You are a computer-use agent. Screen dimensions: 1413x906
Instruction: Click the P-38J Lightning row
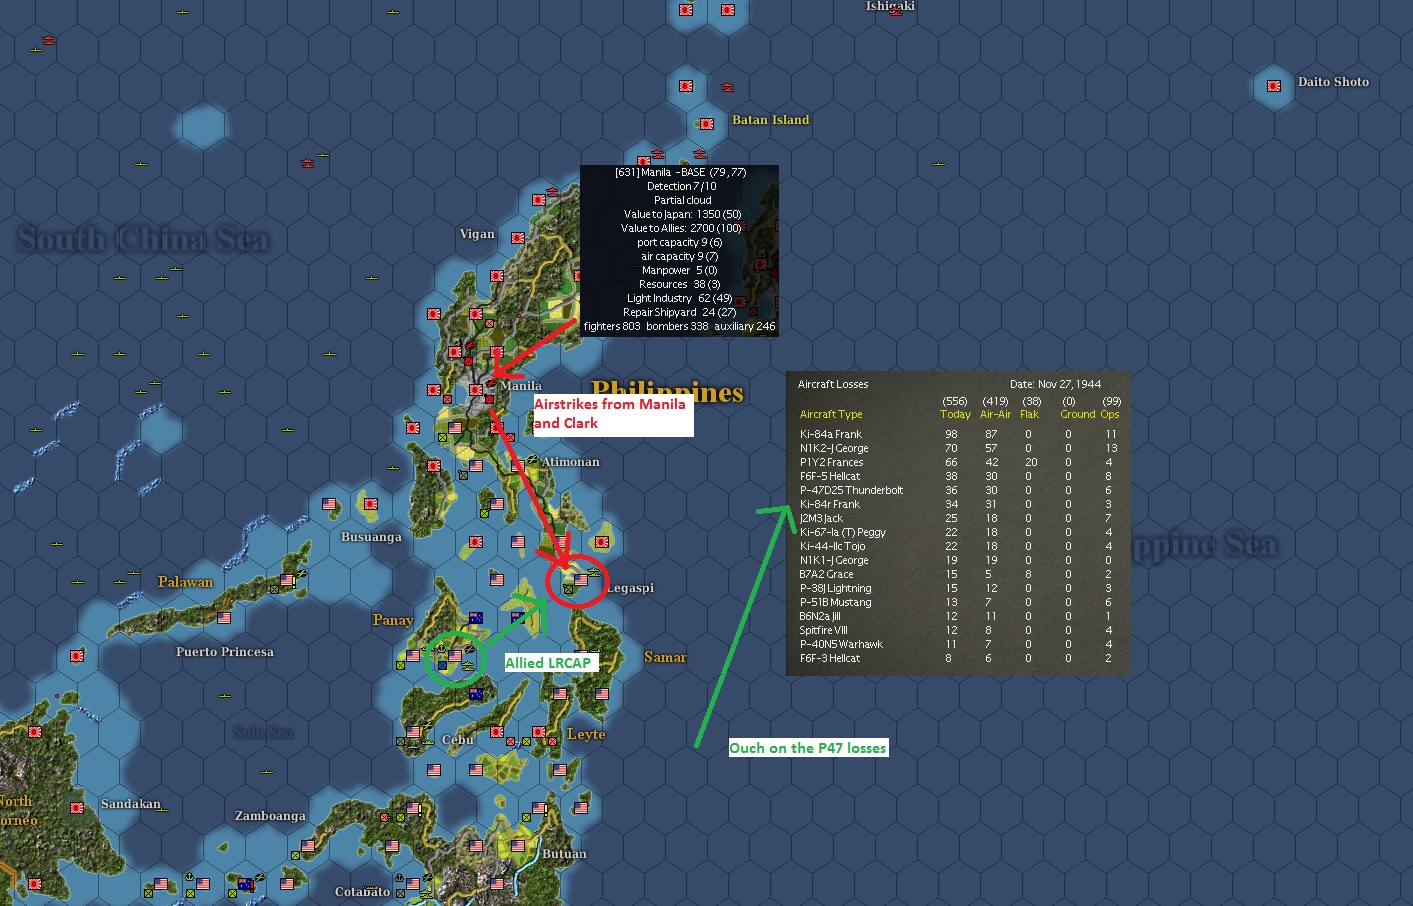958,588
